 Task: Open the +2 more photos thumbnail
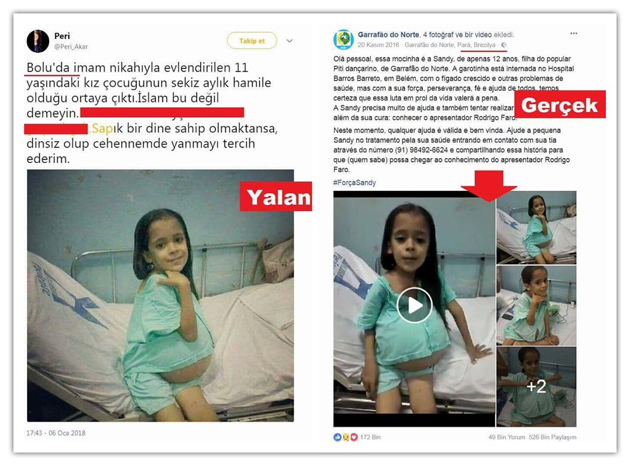536,387
